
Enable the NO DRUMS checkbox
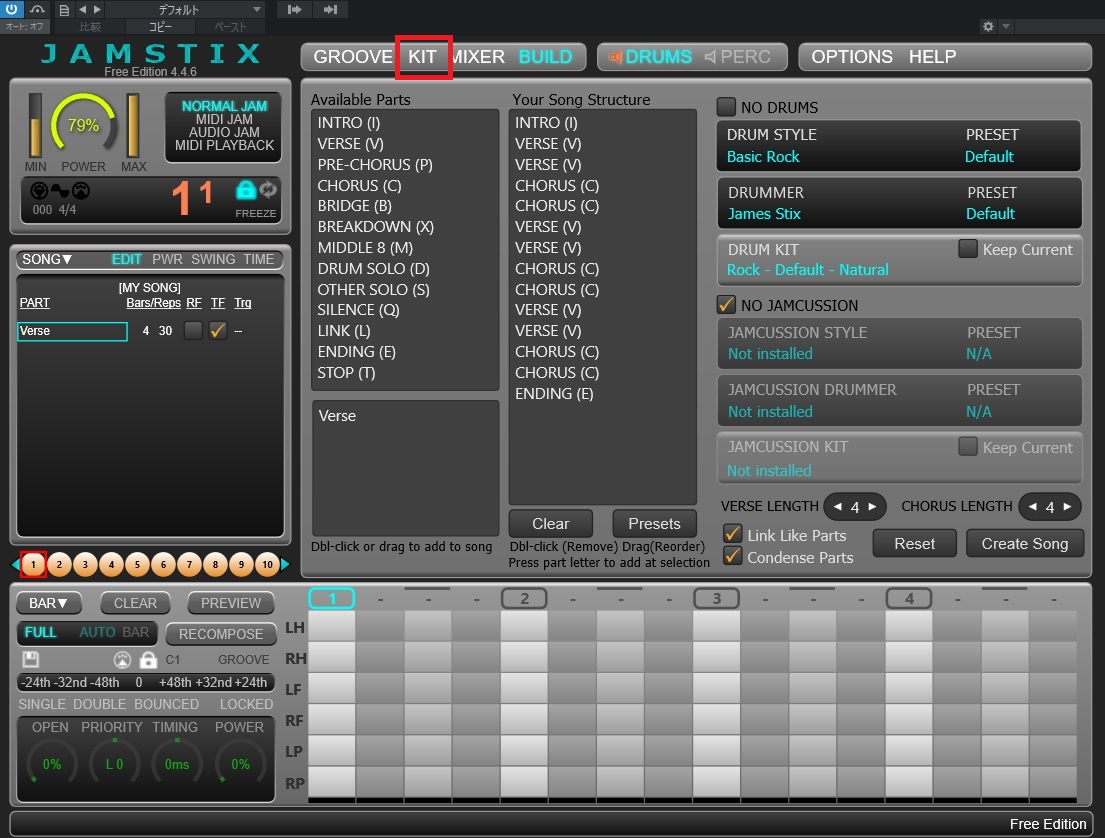[726, 107]
